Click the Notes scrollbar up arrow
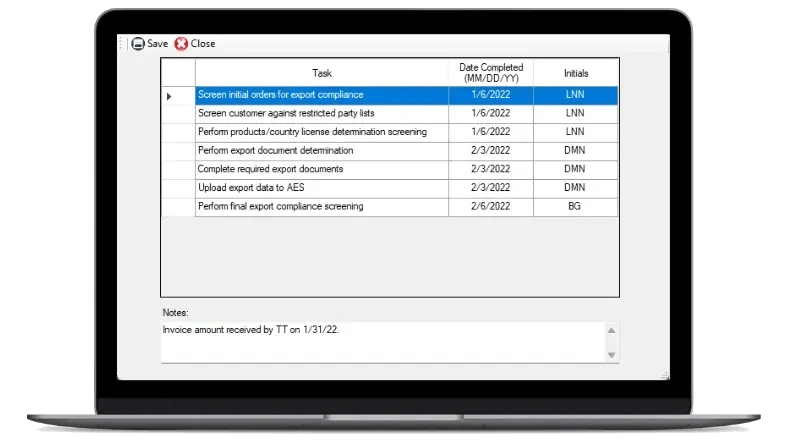 tap(611, 331)
